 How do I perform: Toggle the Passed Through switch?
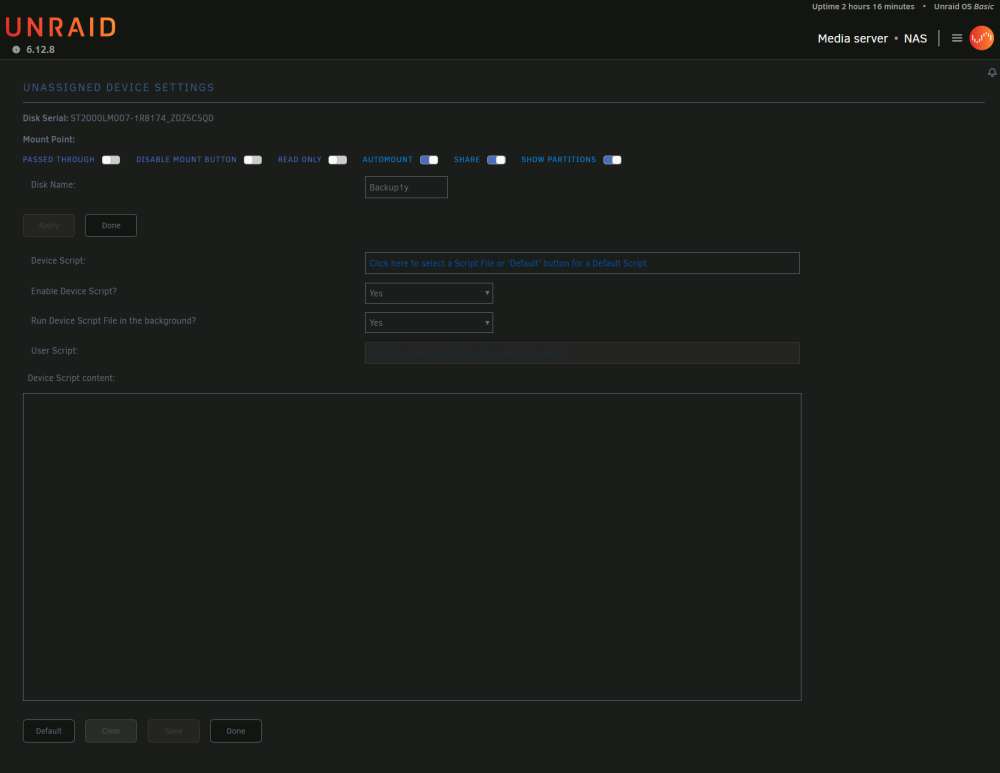(x=111, y=159)
